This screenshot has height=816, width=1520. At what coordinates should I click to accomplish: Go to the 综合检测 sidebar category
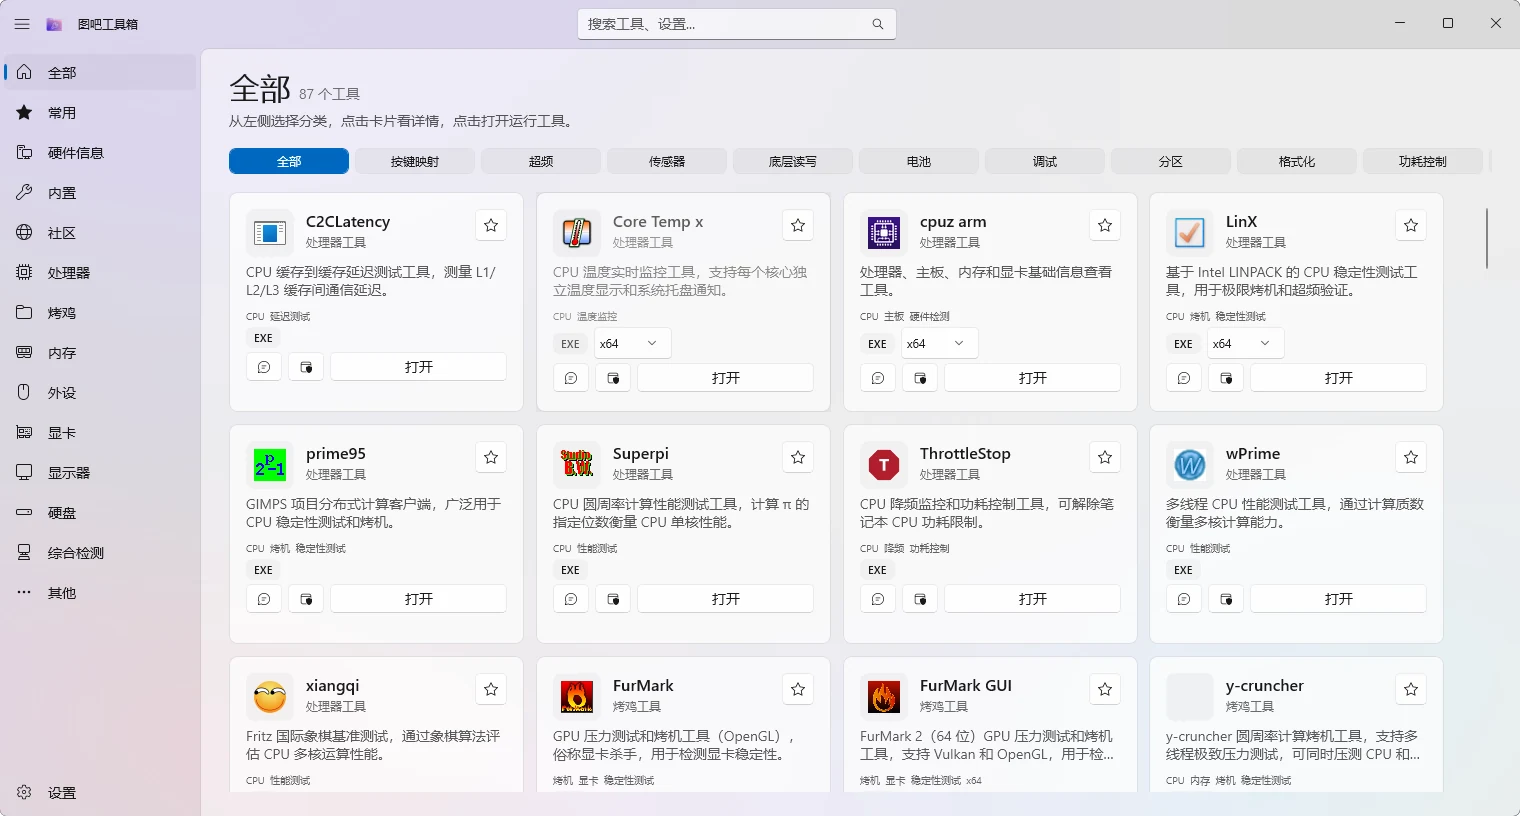(x=100, y=553)
